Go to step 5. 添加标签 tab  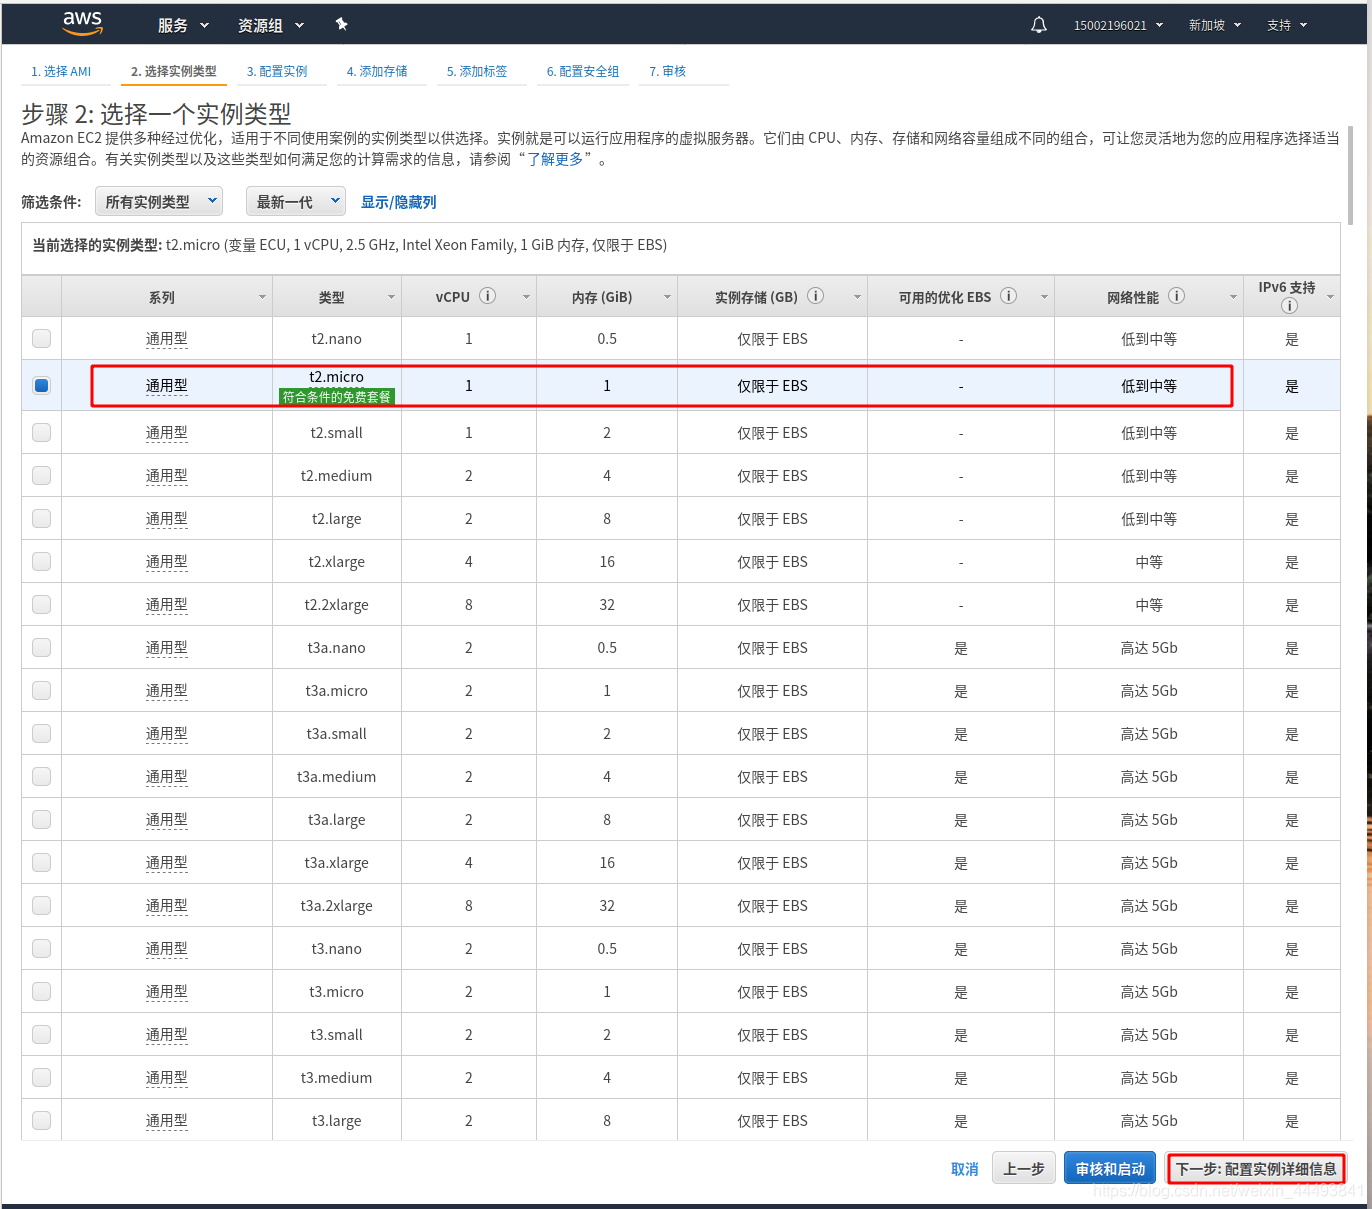coord(477,71)
